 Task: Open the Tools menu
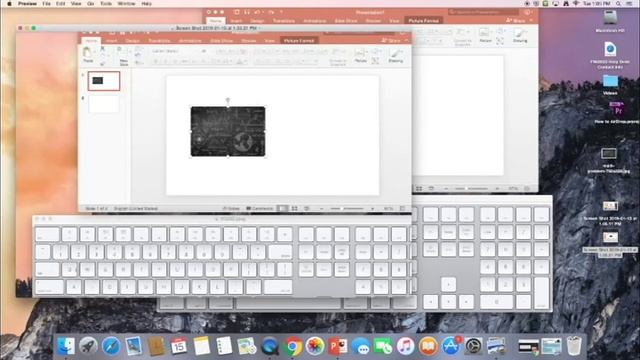pos(106,3)
